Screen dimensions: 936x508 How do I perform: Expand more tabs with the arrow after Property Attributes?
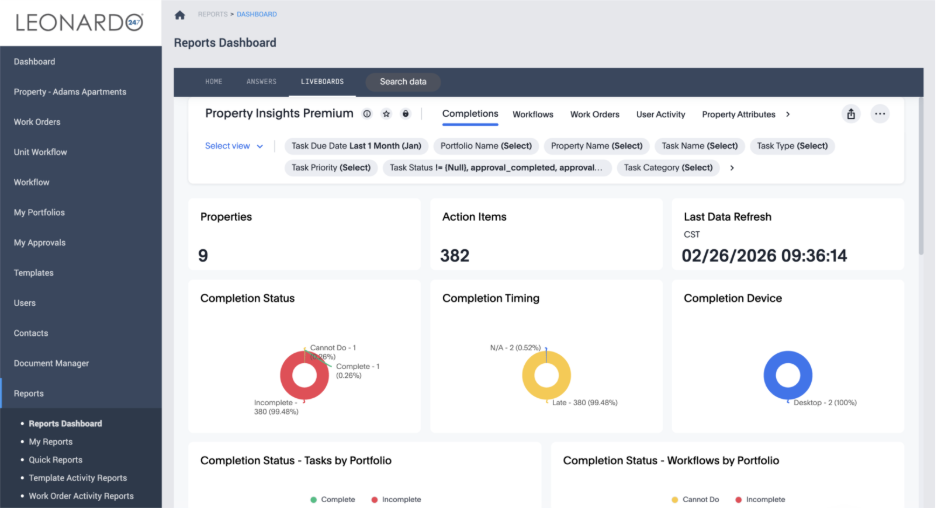788,115
